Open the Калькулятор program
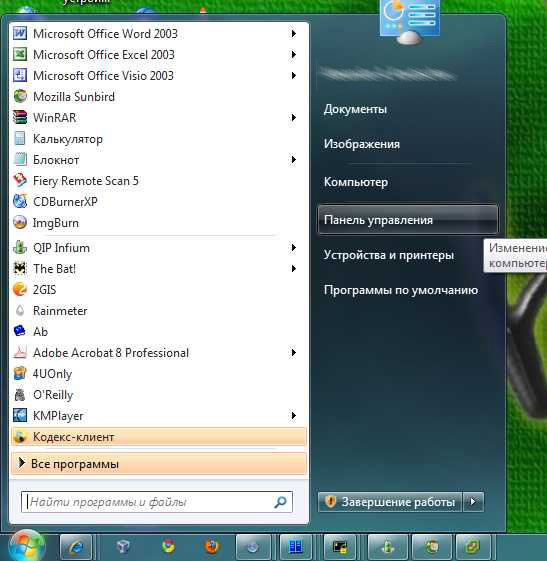This screenshot has width=547, height=561. pyautogui.click(x=158, y=139)
